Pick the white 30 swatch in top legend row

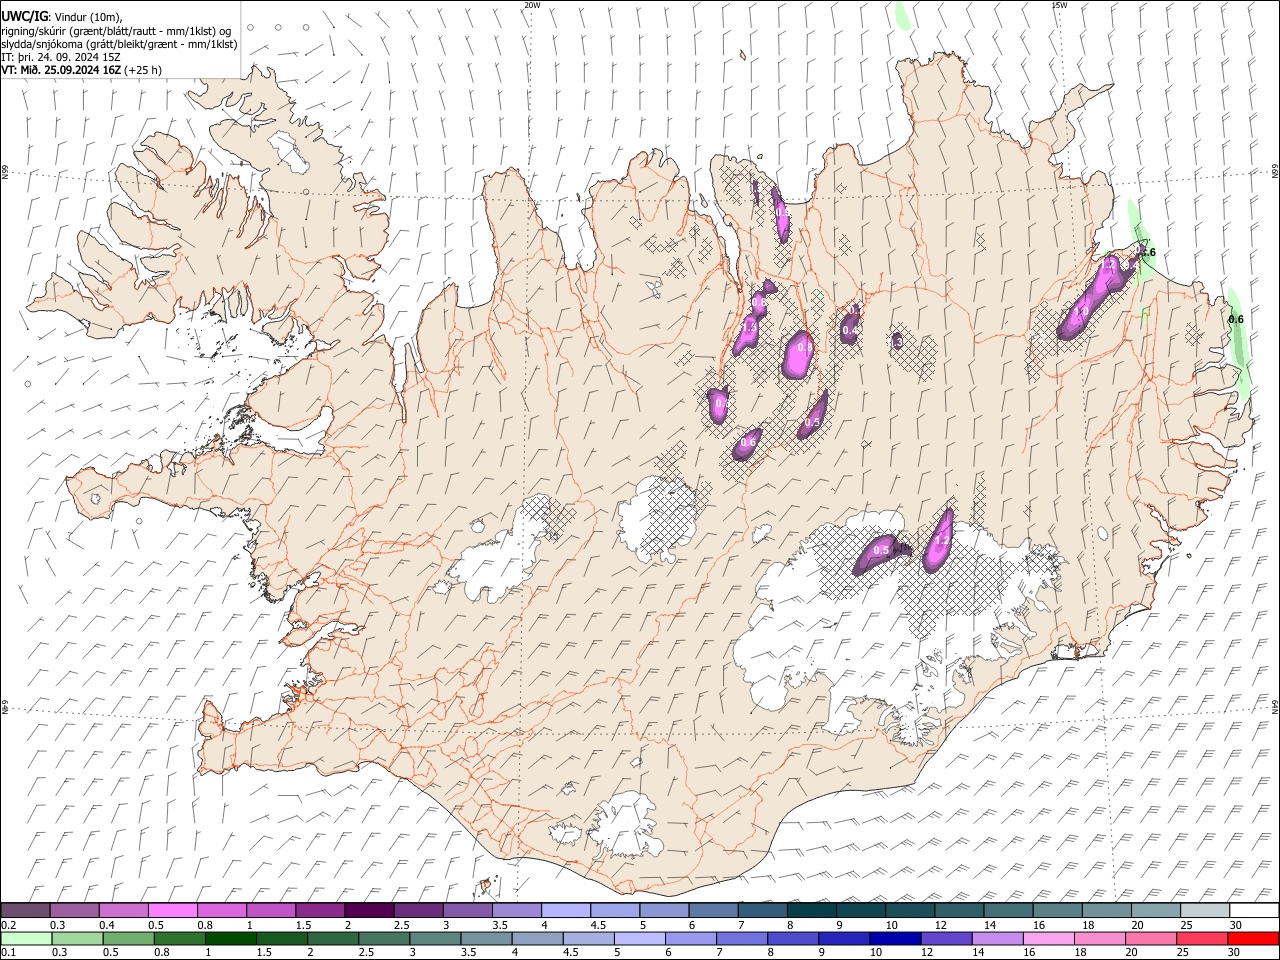click(x=1253, y=910)
